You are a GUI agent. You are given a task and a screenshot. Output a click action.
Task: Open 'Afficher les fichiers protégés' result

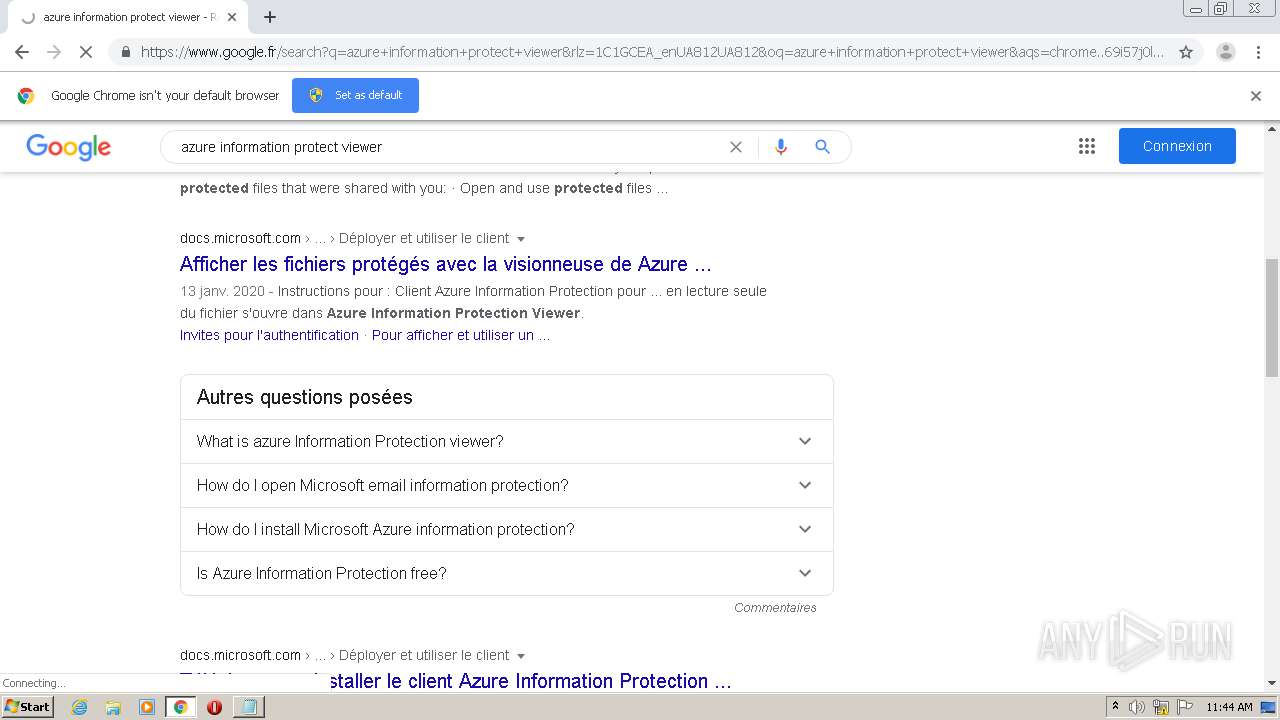446,264
